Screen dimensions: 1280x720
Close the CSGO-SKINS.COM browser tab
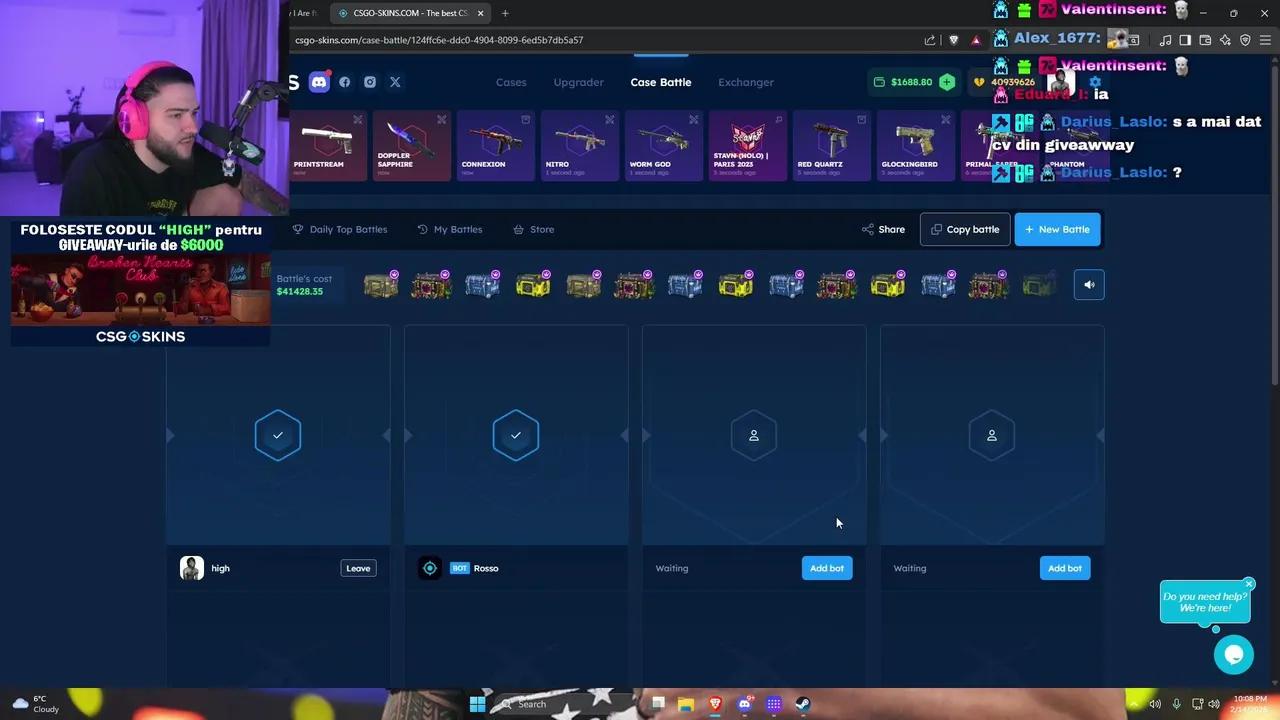coord(480,13)
